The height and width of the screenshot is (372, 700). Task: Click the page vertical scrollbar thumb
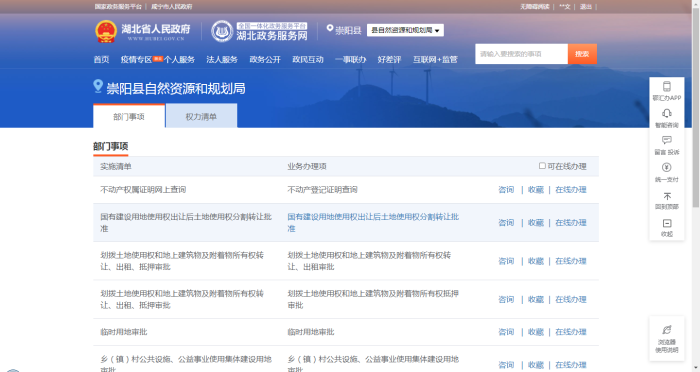click(x=696, y=107)
